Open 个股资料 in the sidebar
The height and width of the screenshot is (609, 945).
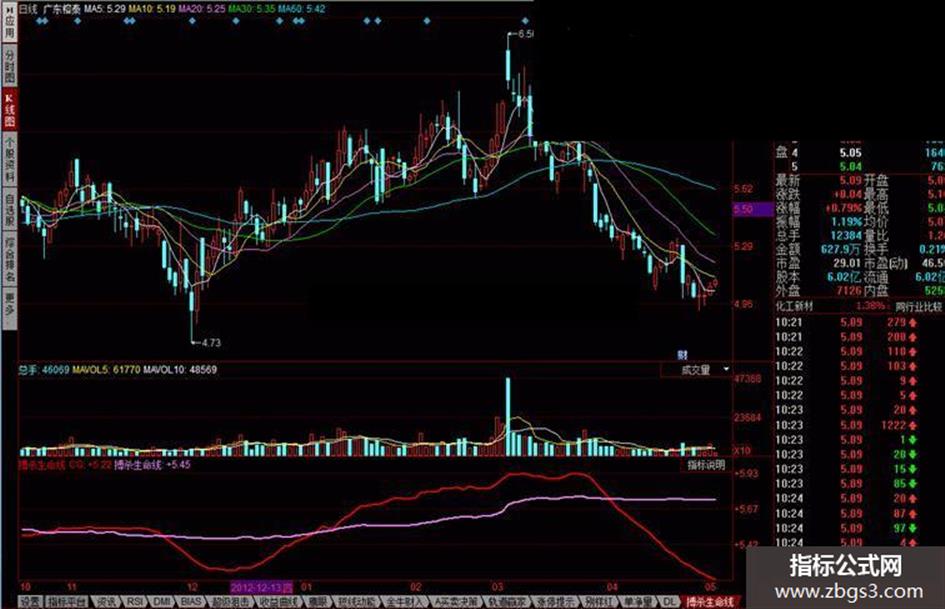pos(9,160)
